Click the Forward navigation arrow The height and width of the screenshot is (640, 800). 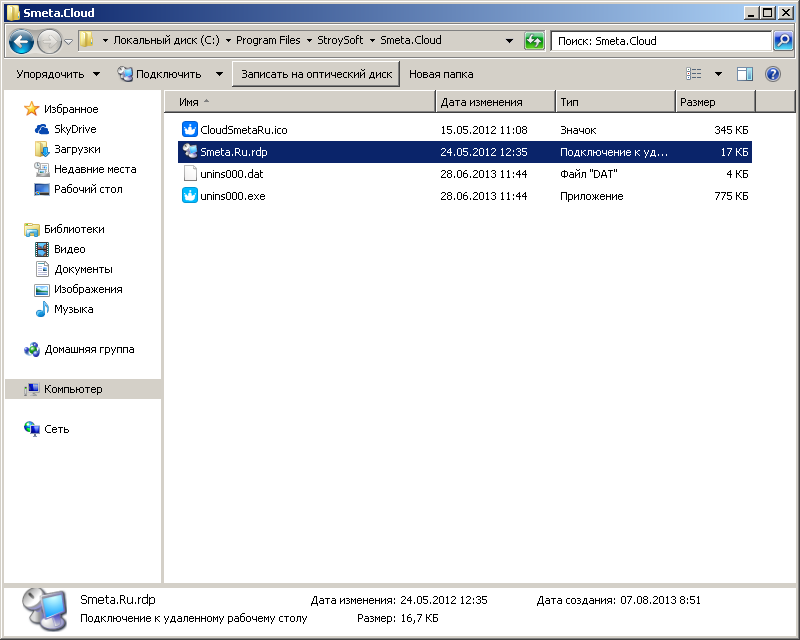[49, 41]
